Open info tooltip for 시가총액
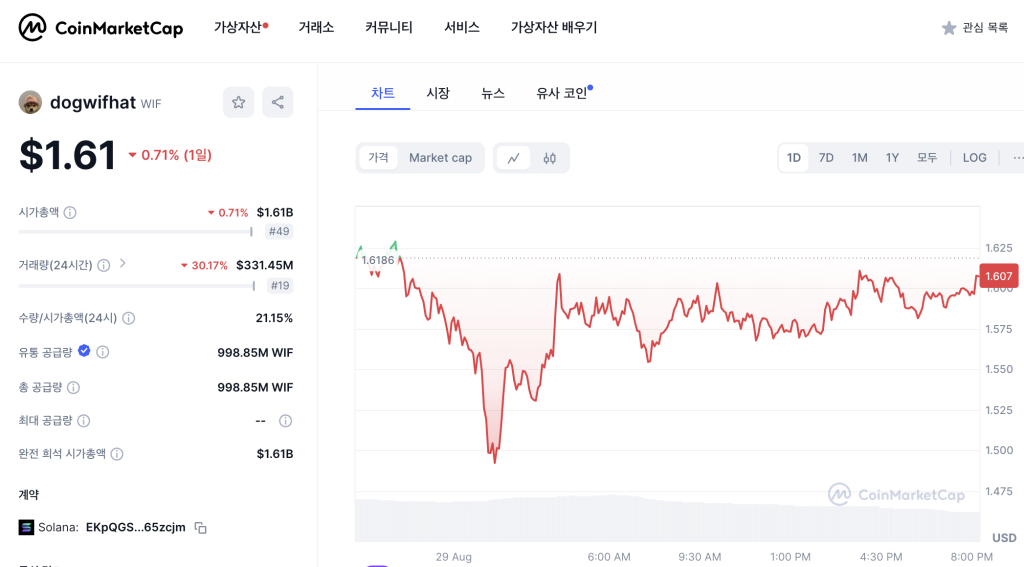 pos(70,212)
